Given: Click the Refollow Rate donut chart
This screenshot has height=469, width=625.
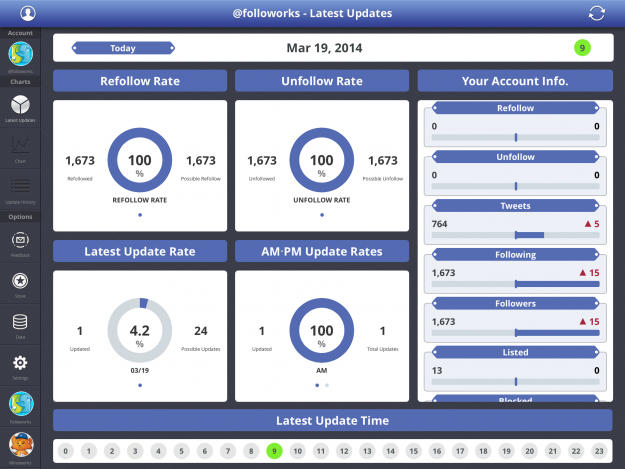Looking at the screenshot, I should [139, 160].
